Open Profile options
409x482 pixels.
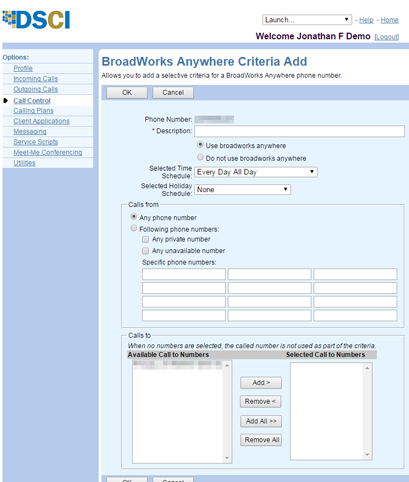coord(23,68)
